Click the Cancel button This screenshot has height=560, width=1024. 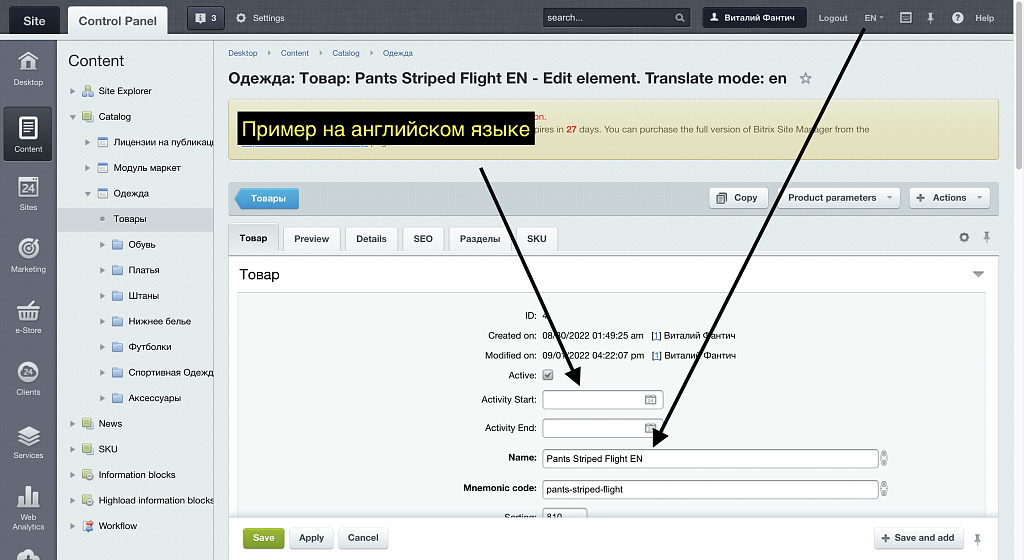[363, 538]
